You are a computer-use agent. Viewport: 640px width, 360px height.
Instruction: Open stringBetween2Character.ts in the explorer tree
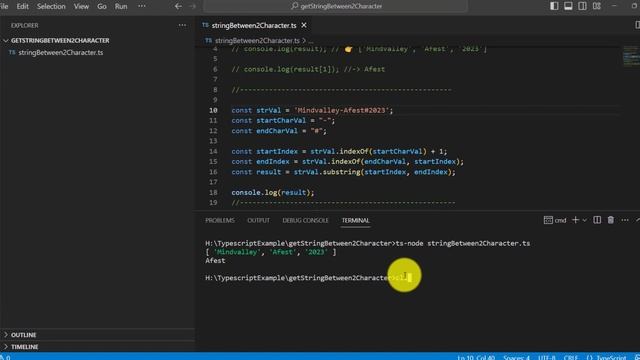tap(60, 53)
